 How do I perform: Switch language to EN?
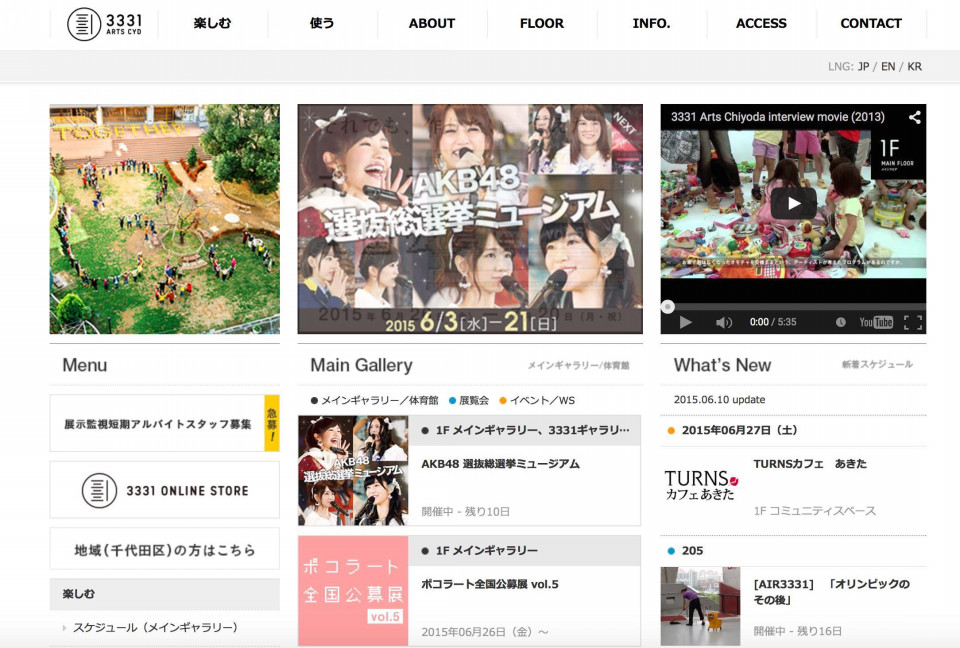[888, 67]
